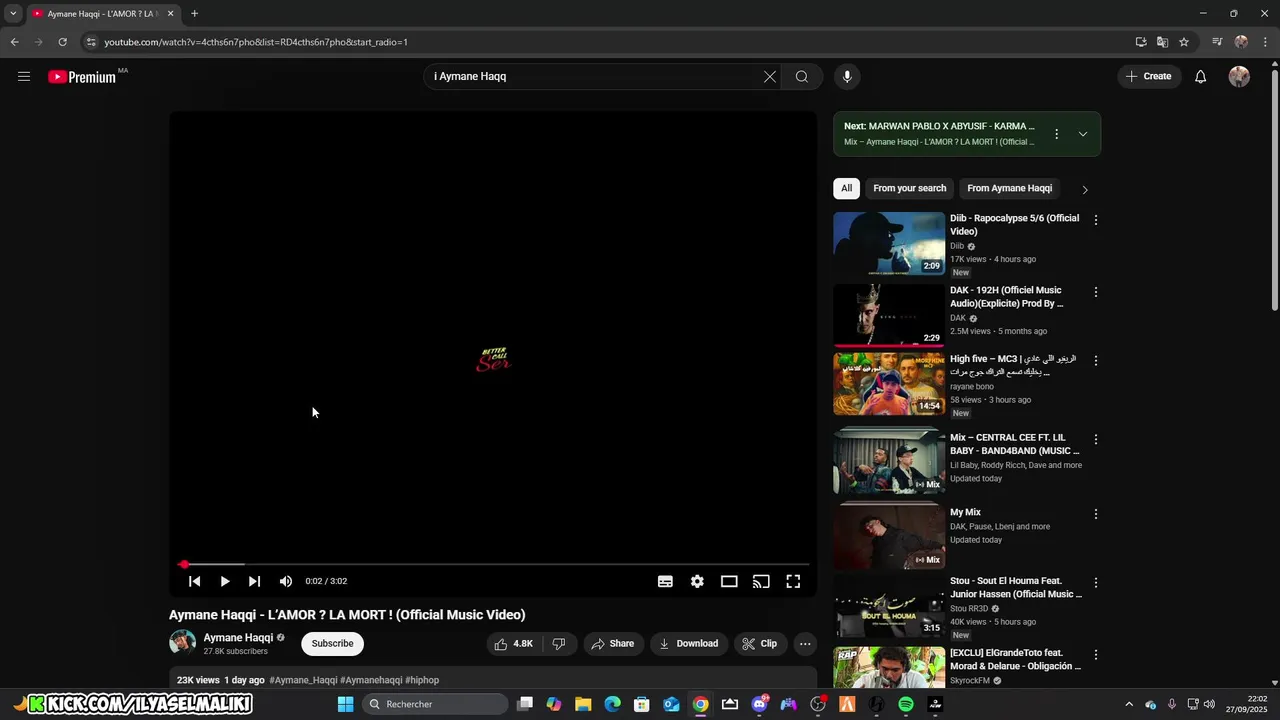Install app icon in address bar
Image resolution: width=1280 pixels, height=720 pixels.
coord(1141,42)
